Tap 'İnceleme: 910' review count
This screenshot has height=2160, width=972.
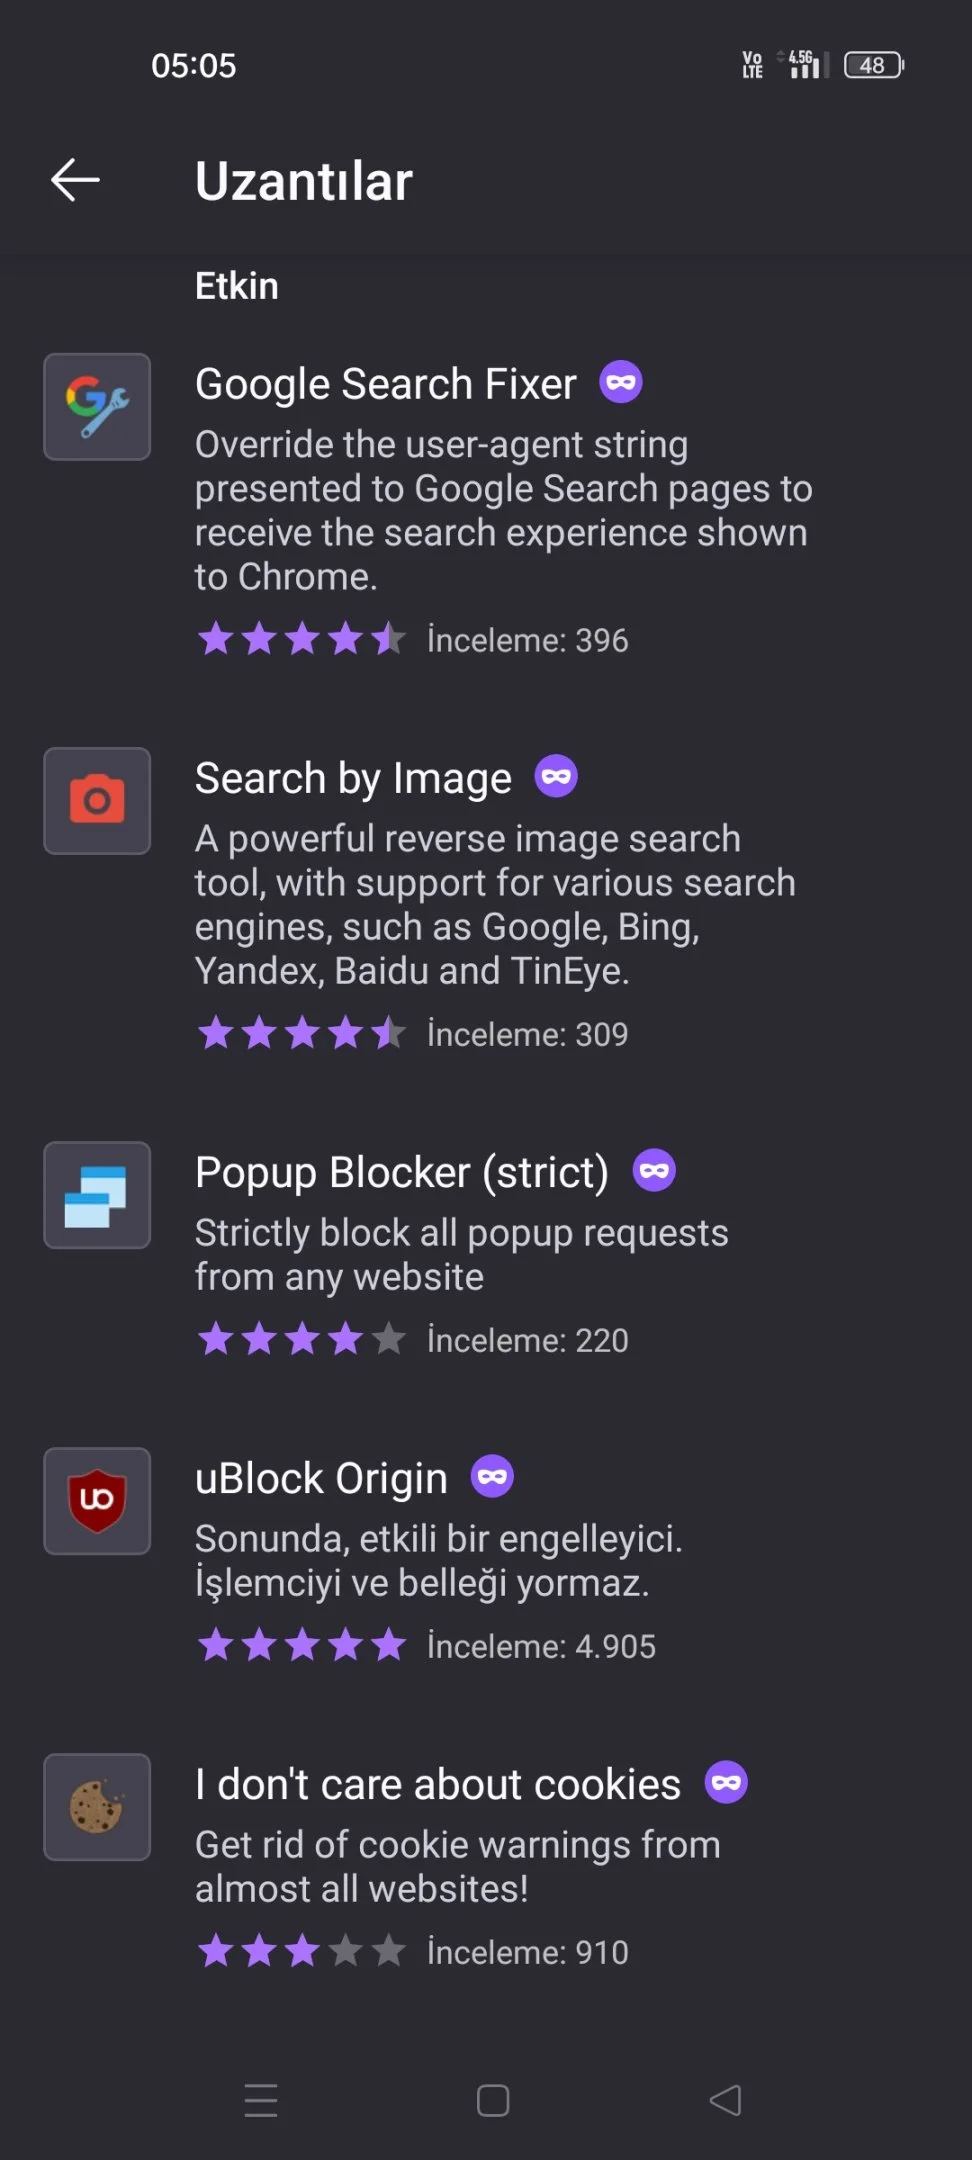[x=528, y=1952]
